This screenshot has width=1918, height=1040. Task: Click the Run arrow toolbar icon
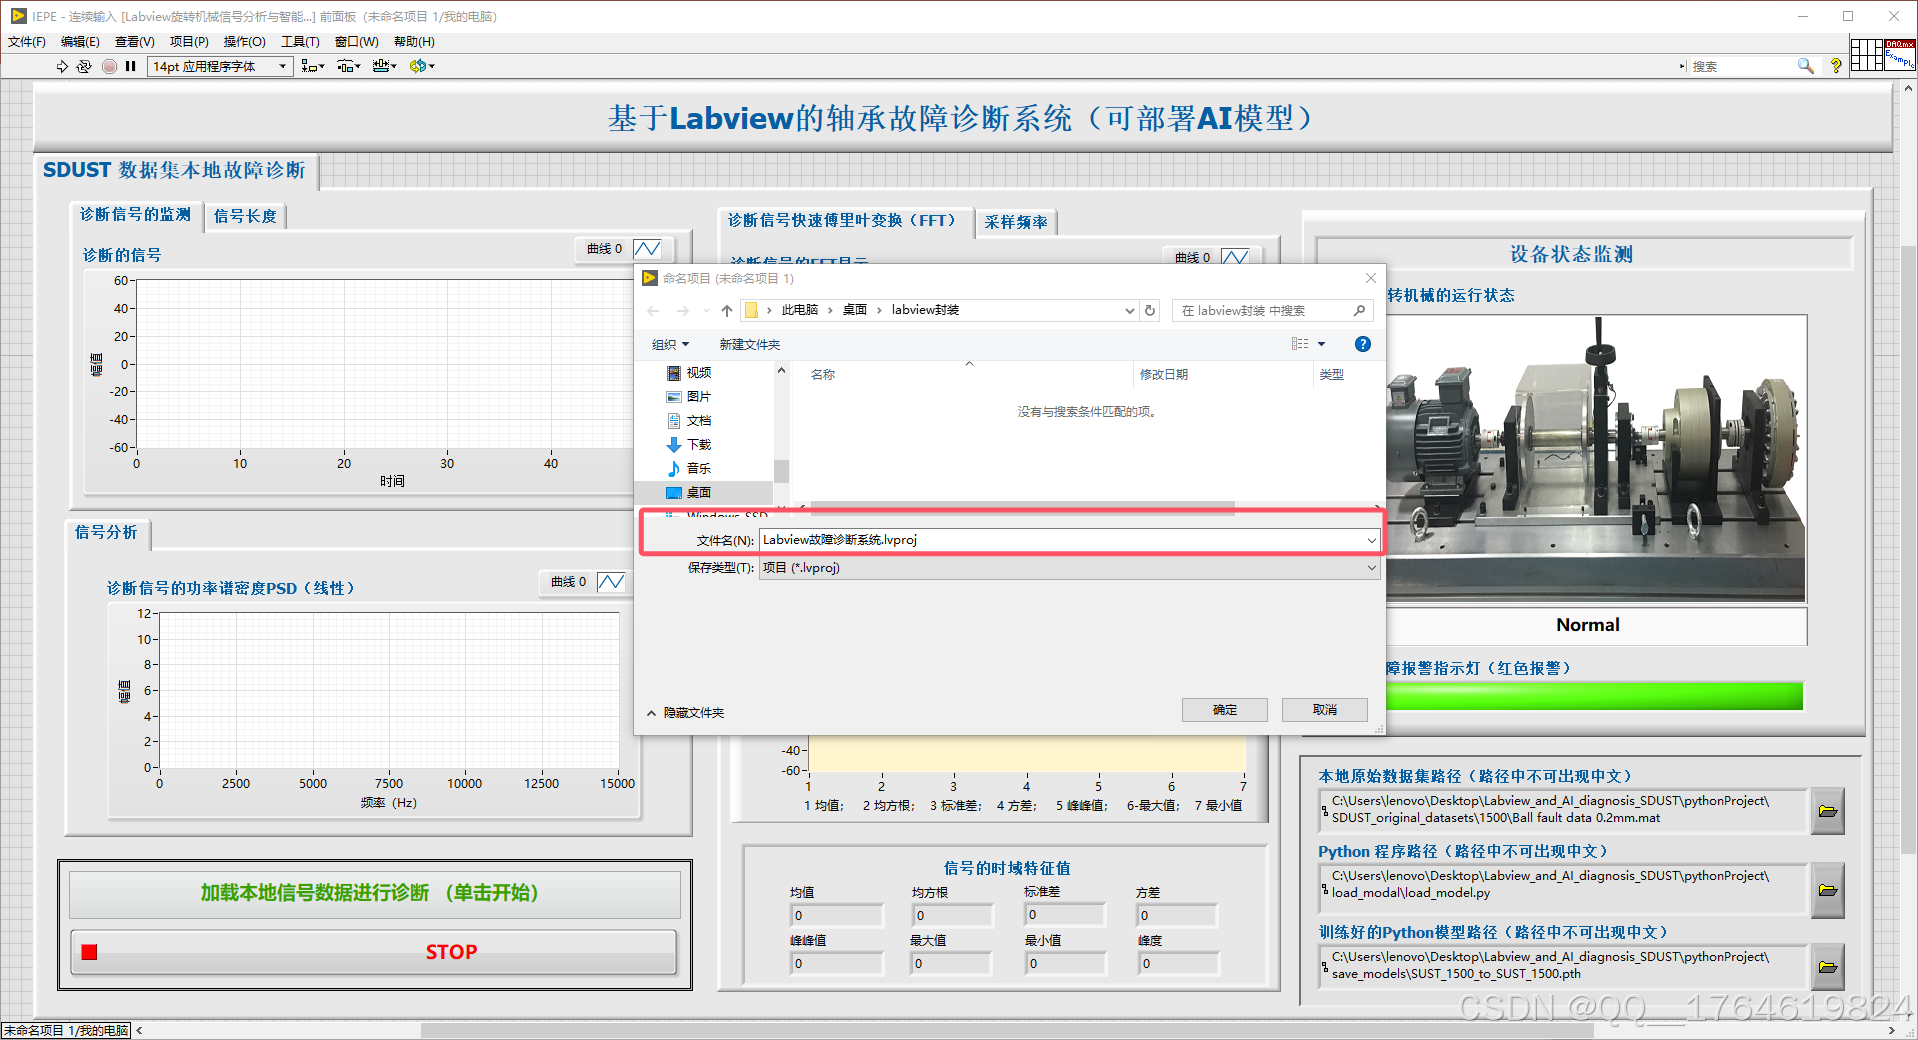tap(62, 66)
